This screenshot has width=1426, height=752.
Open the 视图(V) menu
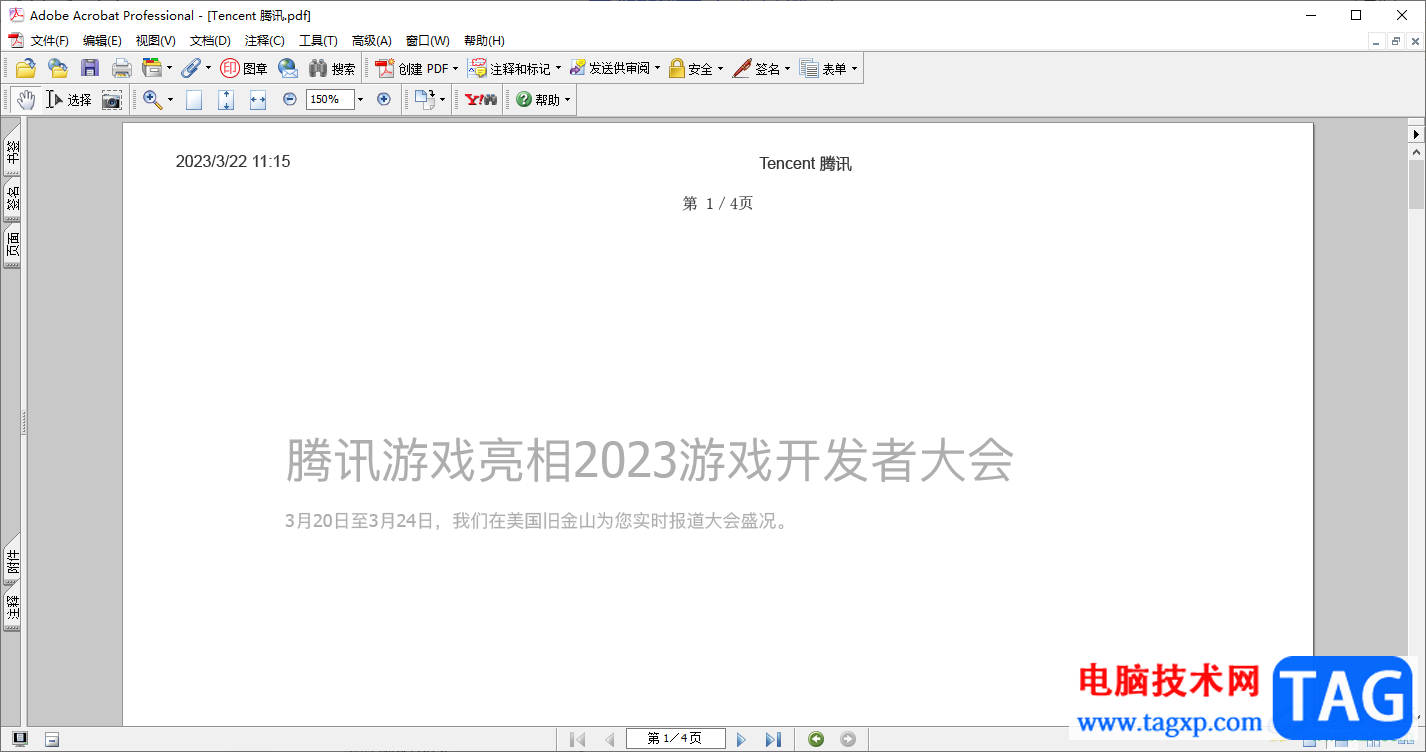156,41
